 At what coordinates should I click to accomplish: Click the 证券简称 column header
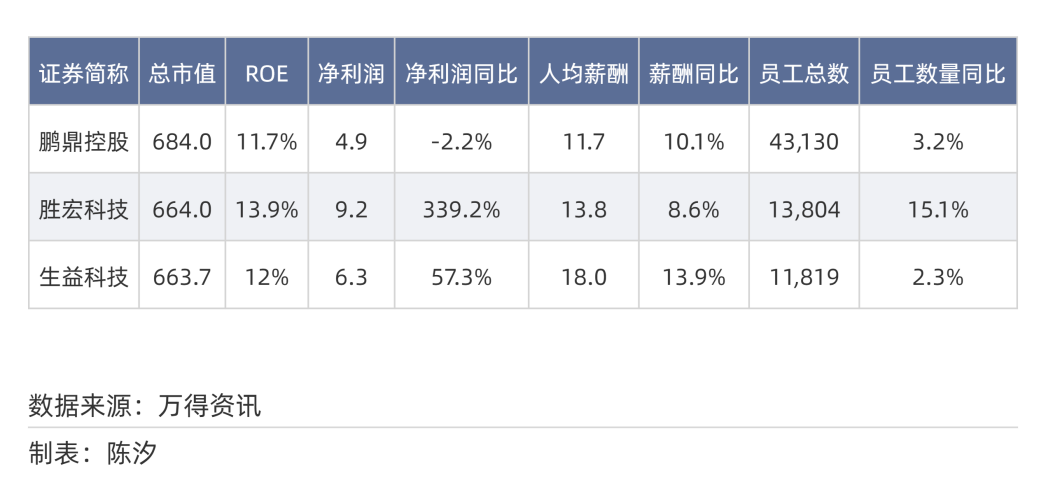click(x=84, y=73)
